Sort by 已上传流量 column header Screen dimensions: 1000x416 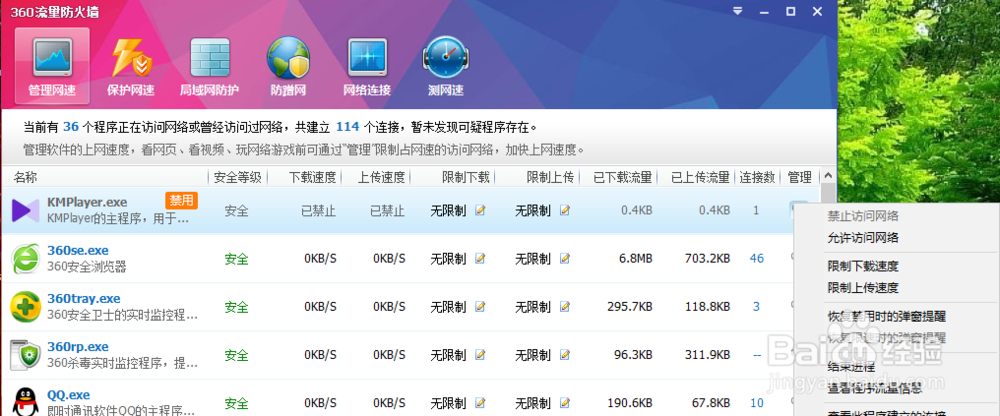[x=700, y=177]
